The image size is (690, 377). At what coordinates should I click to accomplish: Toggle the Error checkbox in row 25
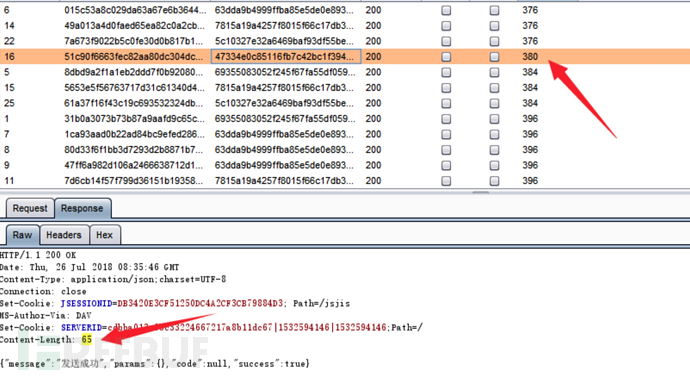click(x=446, y=103)
